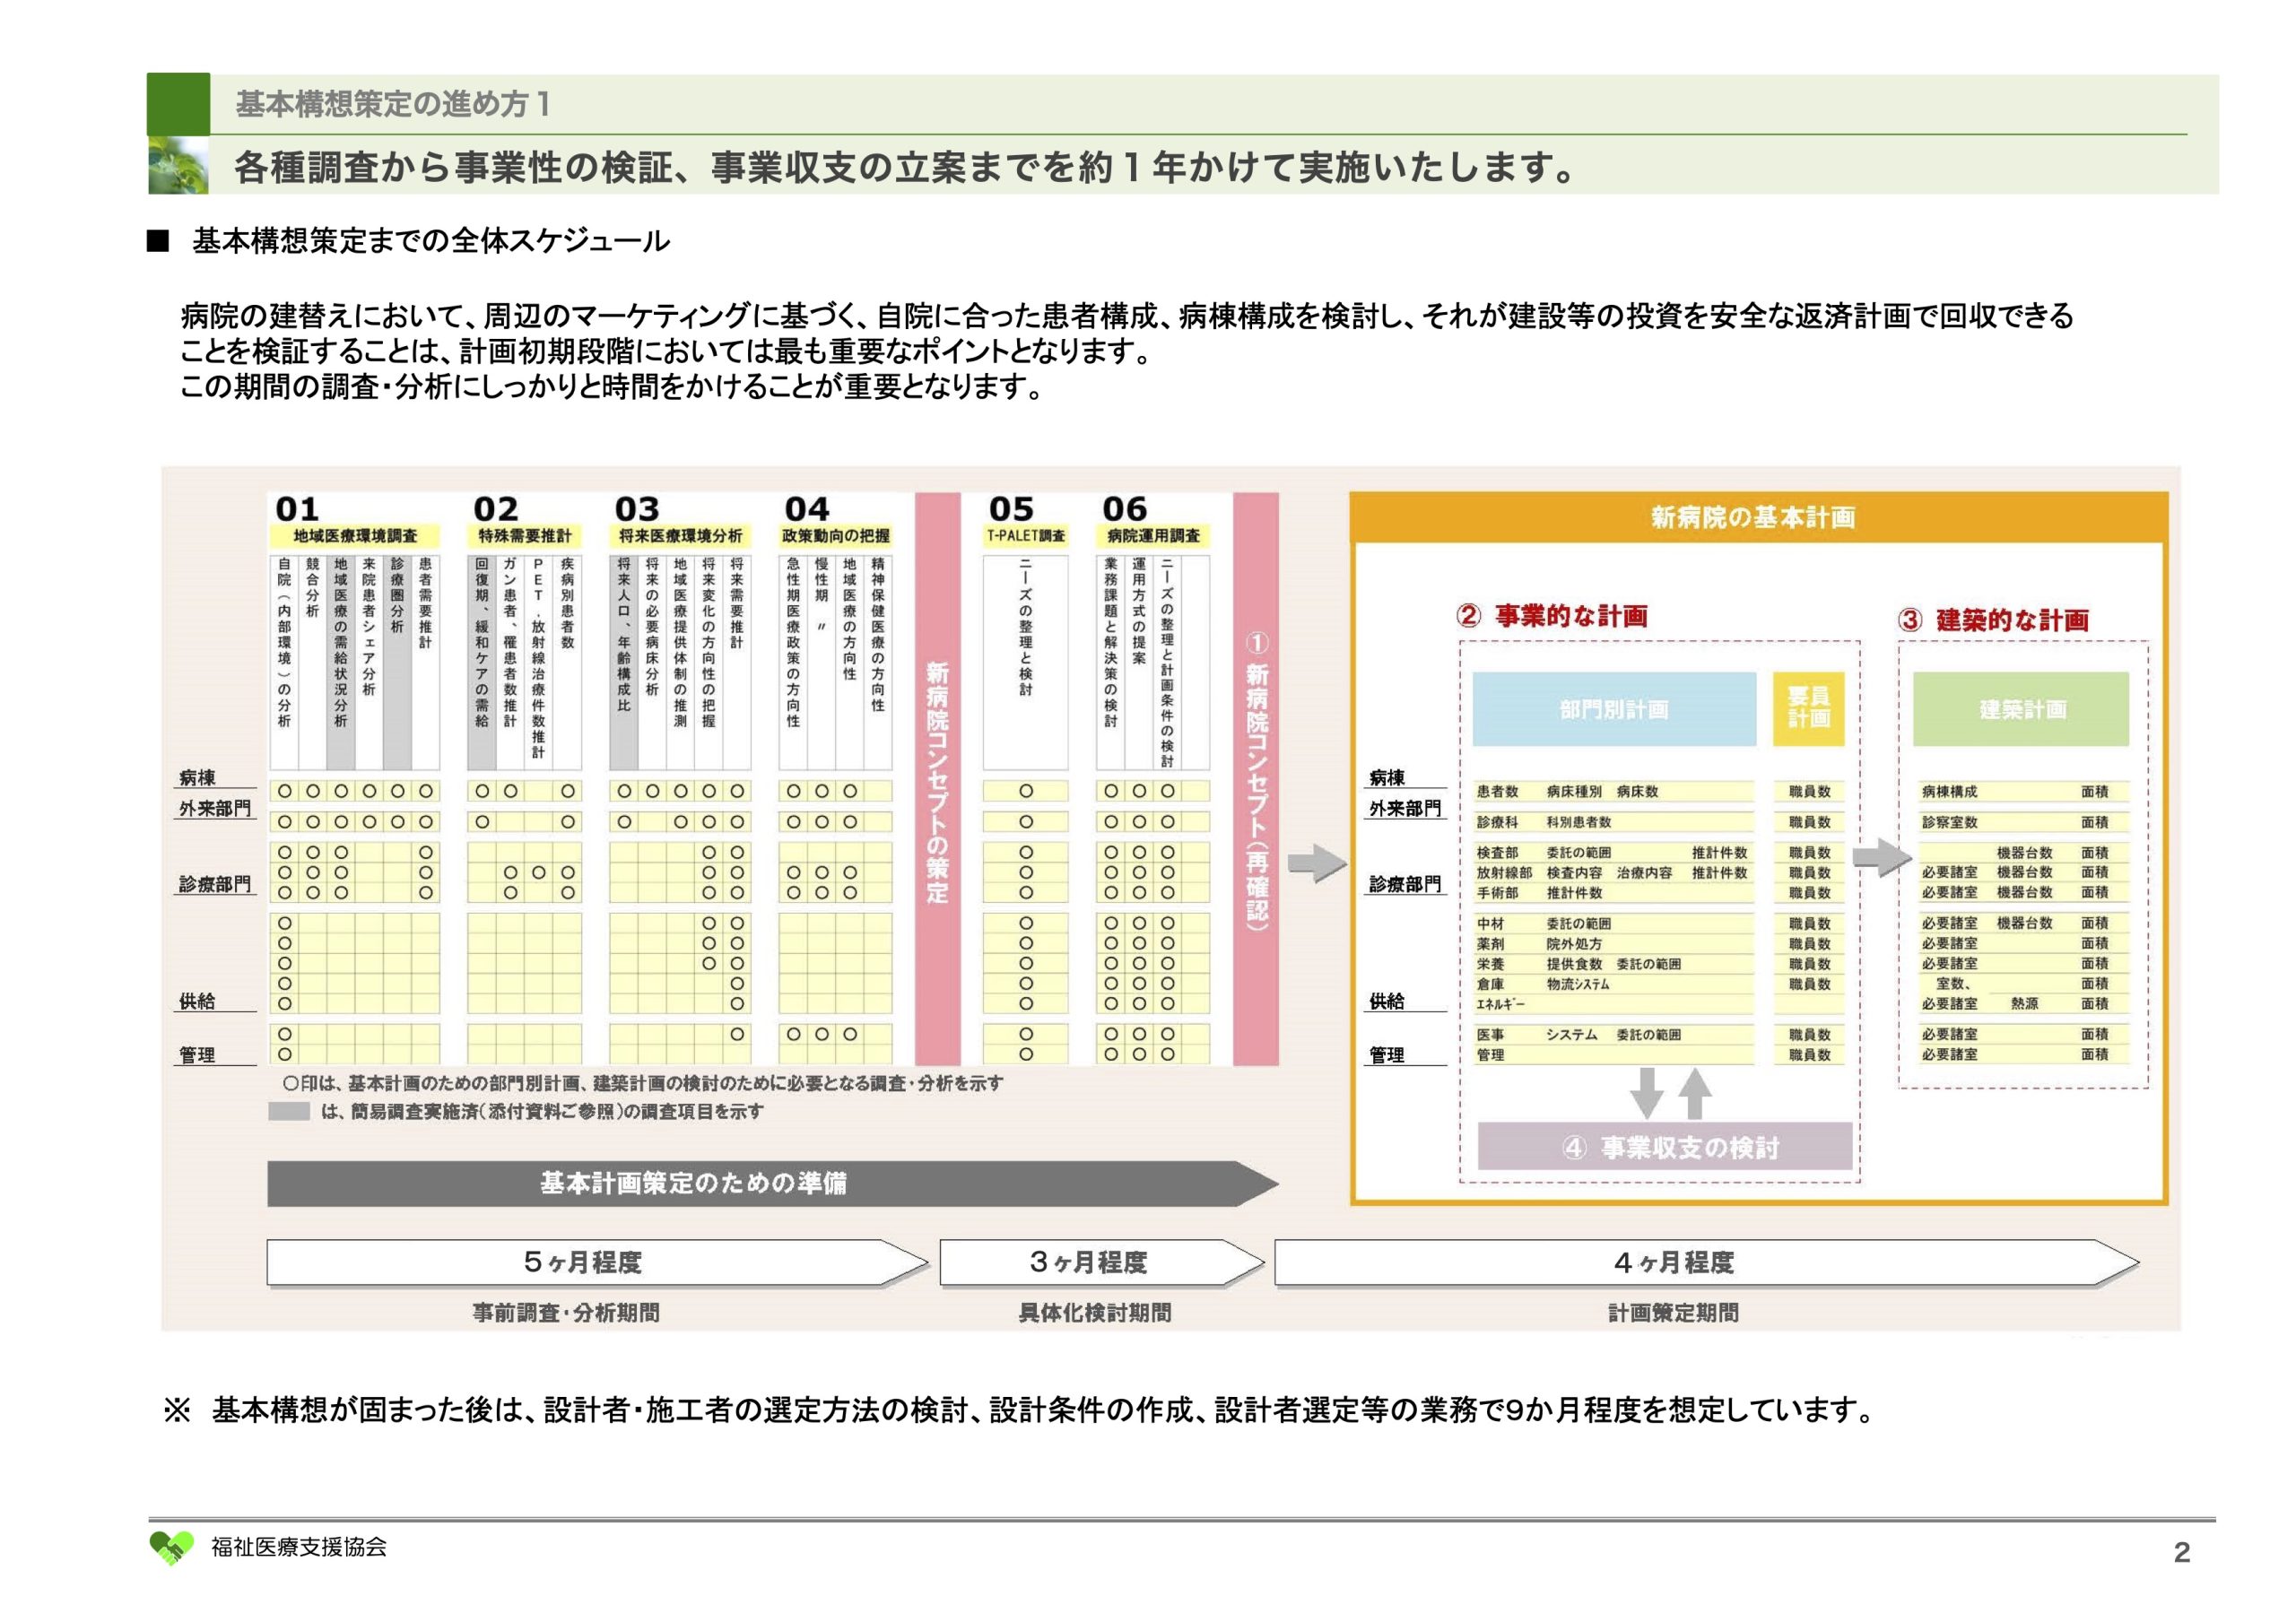Click the 02 特殊需要推計 heading

(x=524, y=522)
